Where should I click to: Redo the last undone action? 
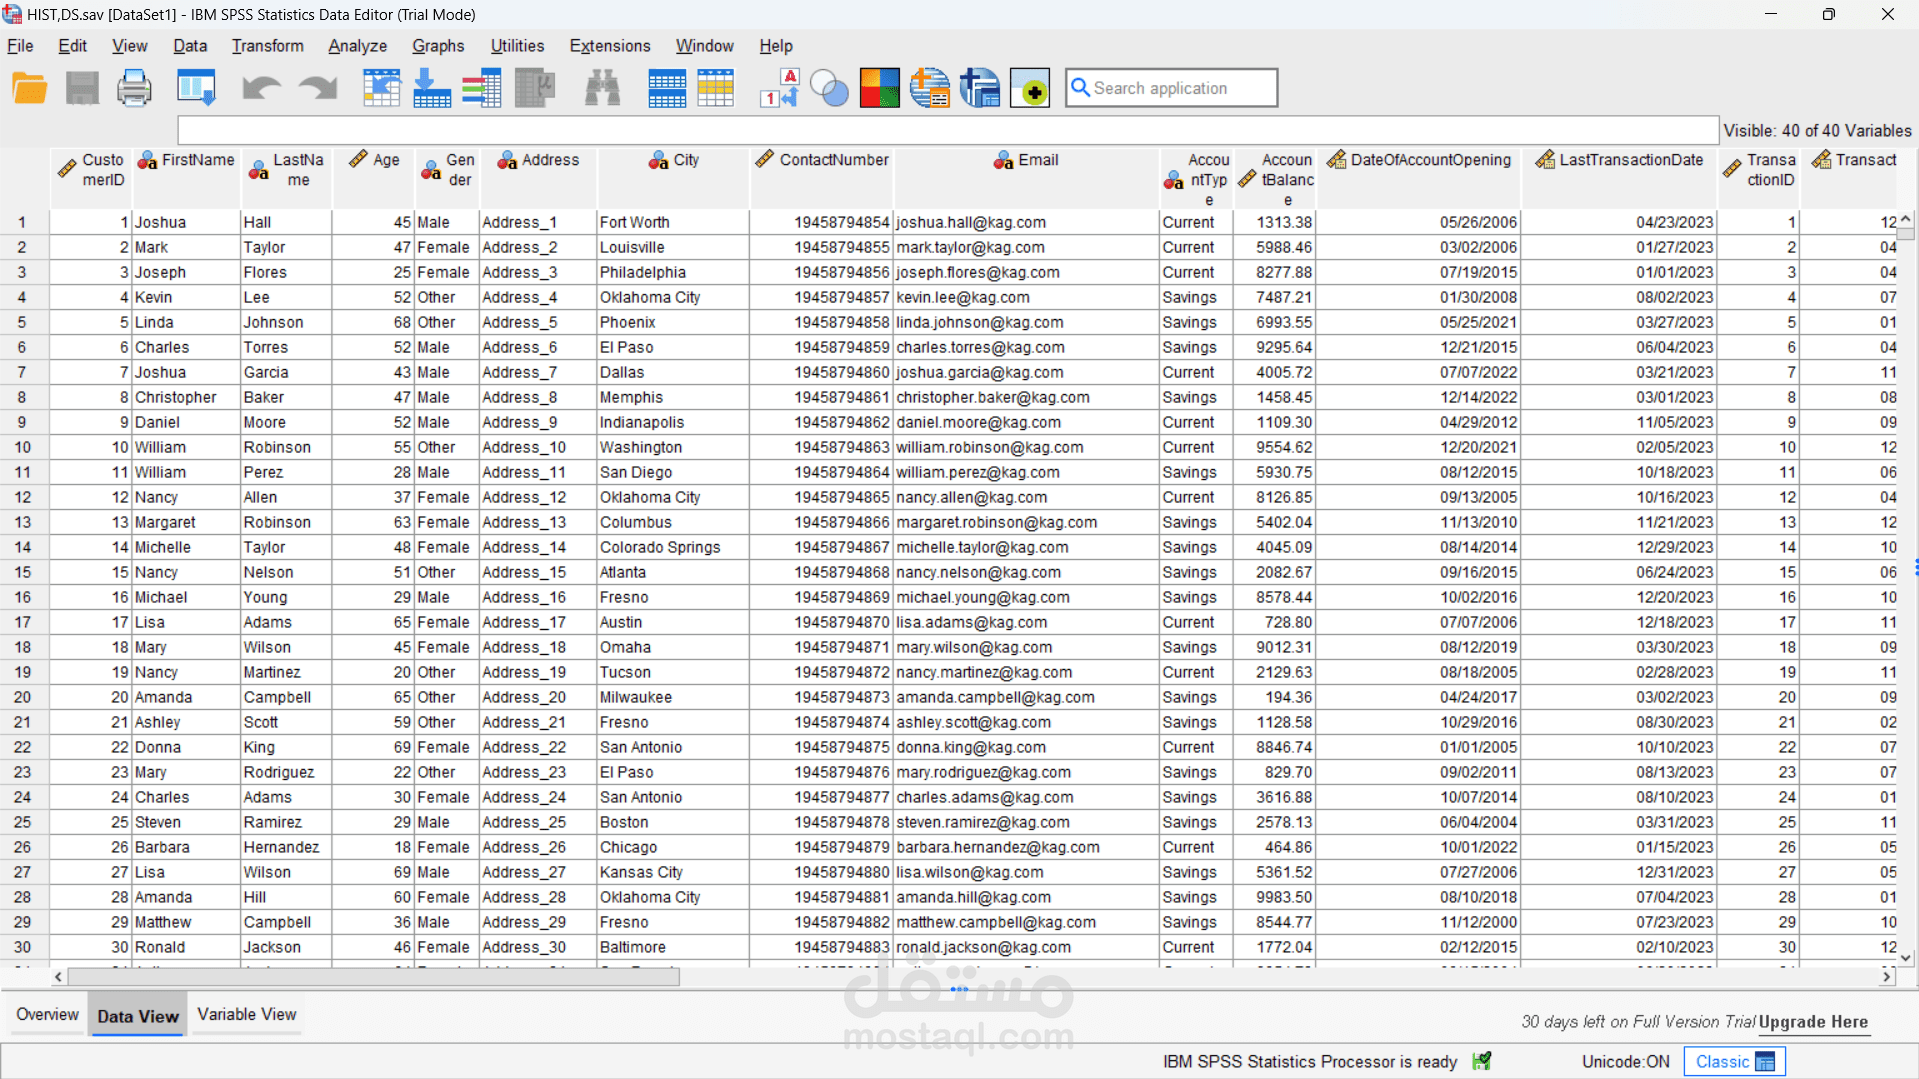(x=318, y=89)
